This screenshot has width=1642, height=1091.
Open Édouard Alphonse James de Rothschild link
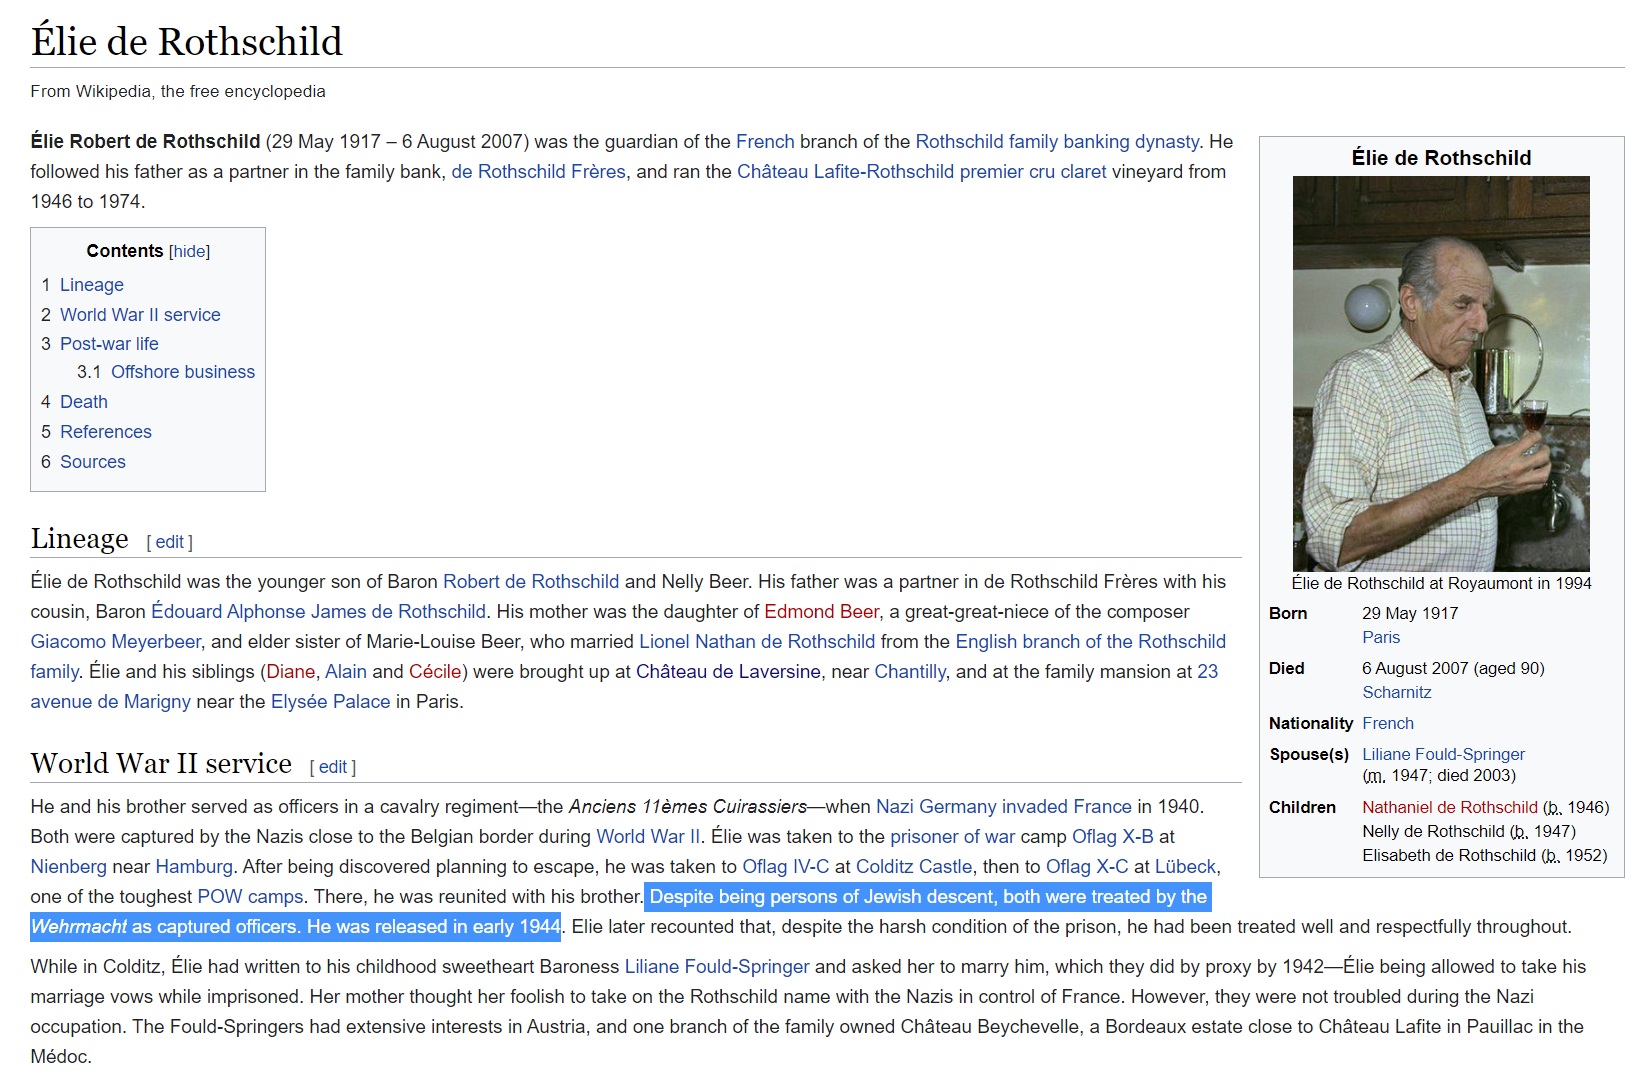[x=318, y=612]
